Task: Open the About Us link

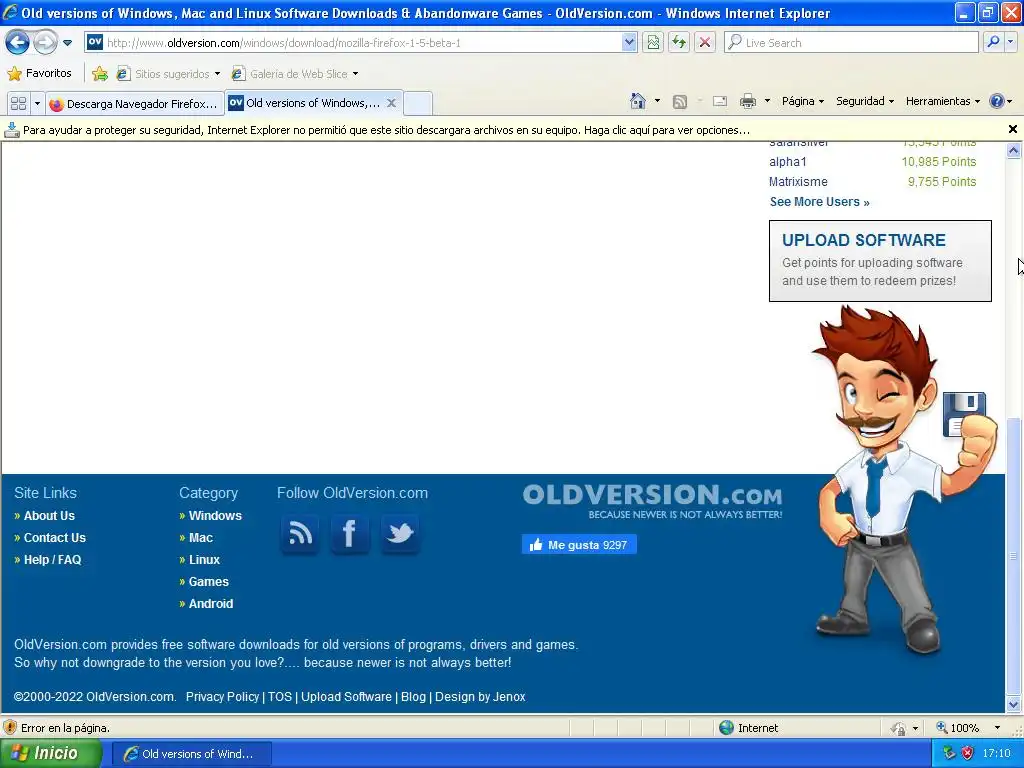Action: (49, 516)
